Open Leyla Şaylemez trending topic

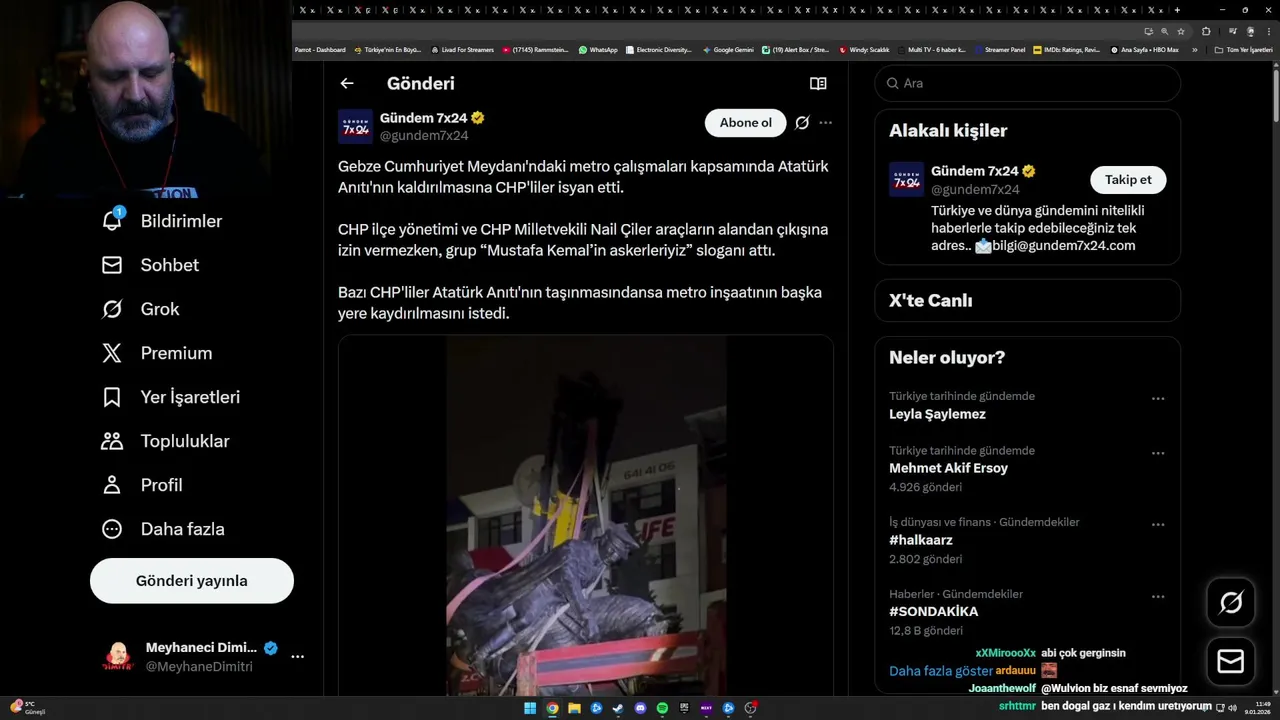(x=937, y=414)
